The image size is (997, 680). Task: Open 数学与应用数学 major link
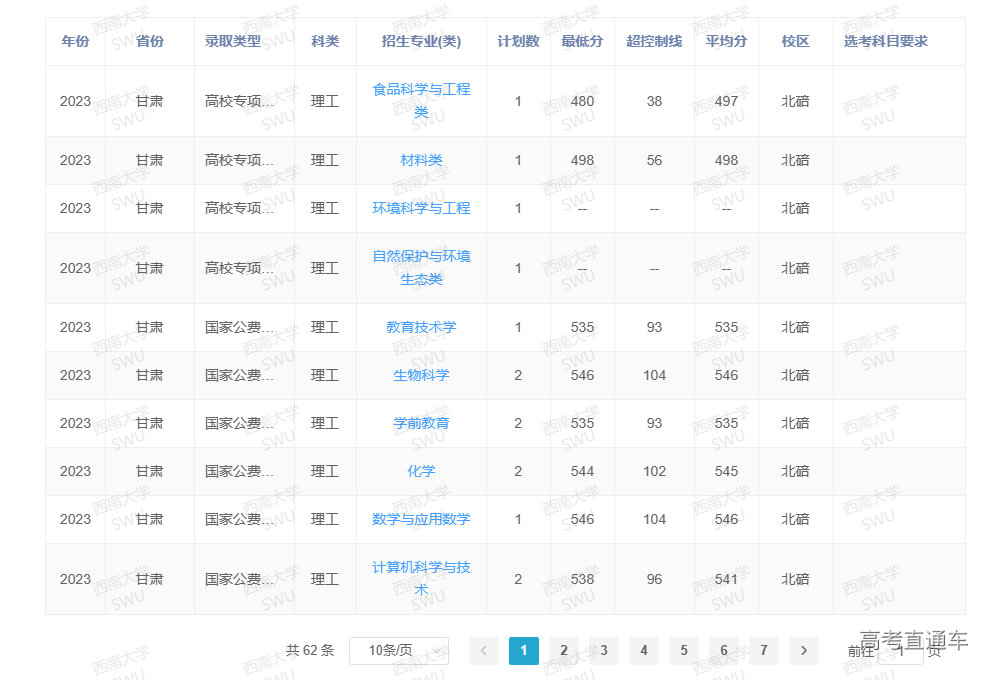click(421, 519)
